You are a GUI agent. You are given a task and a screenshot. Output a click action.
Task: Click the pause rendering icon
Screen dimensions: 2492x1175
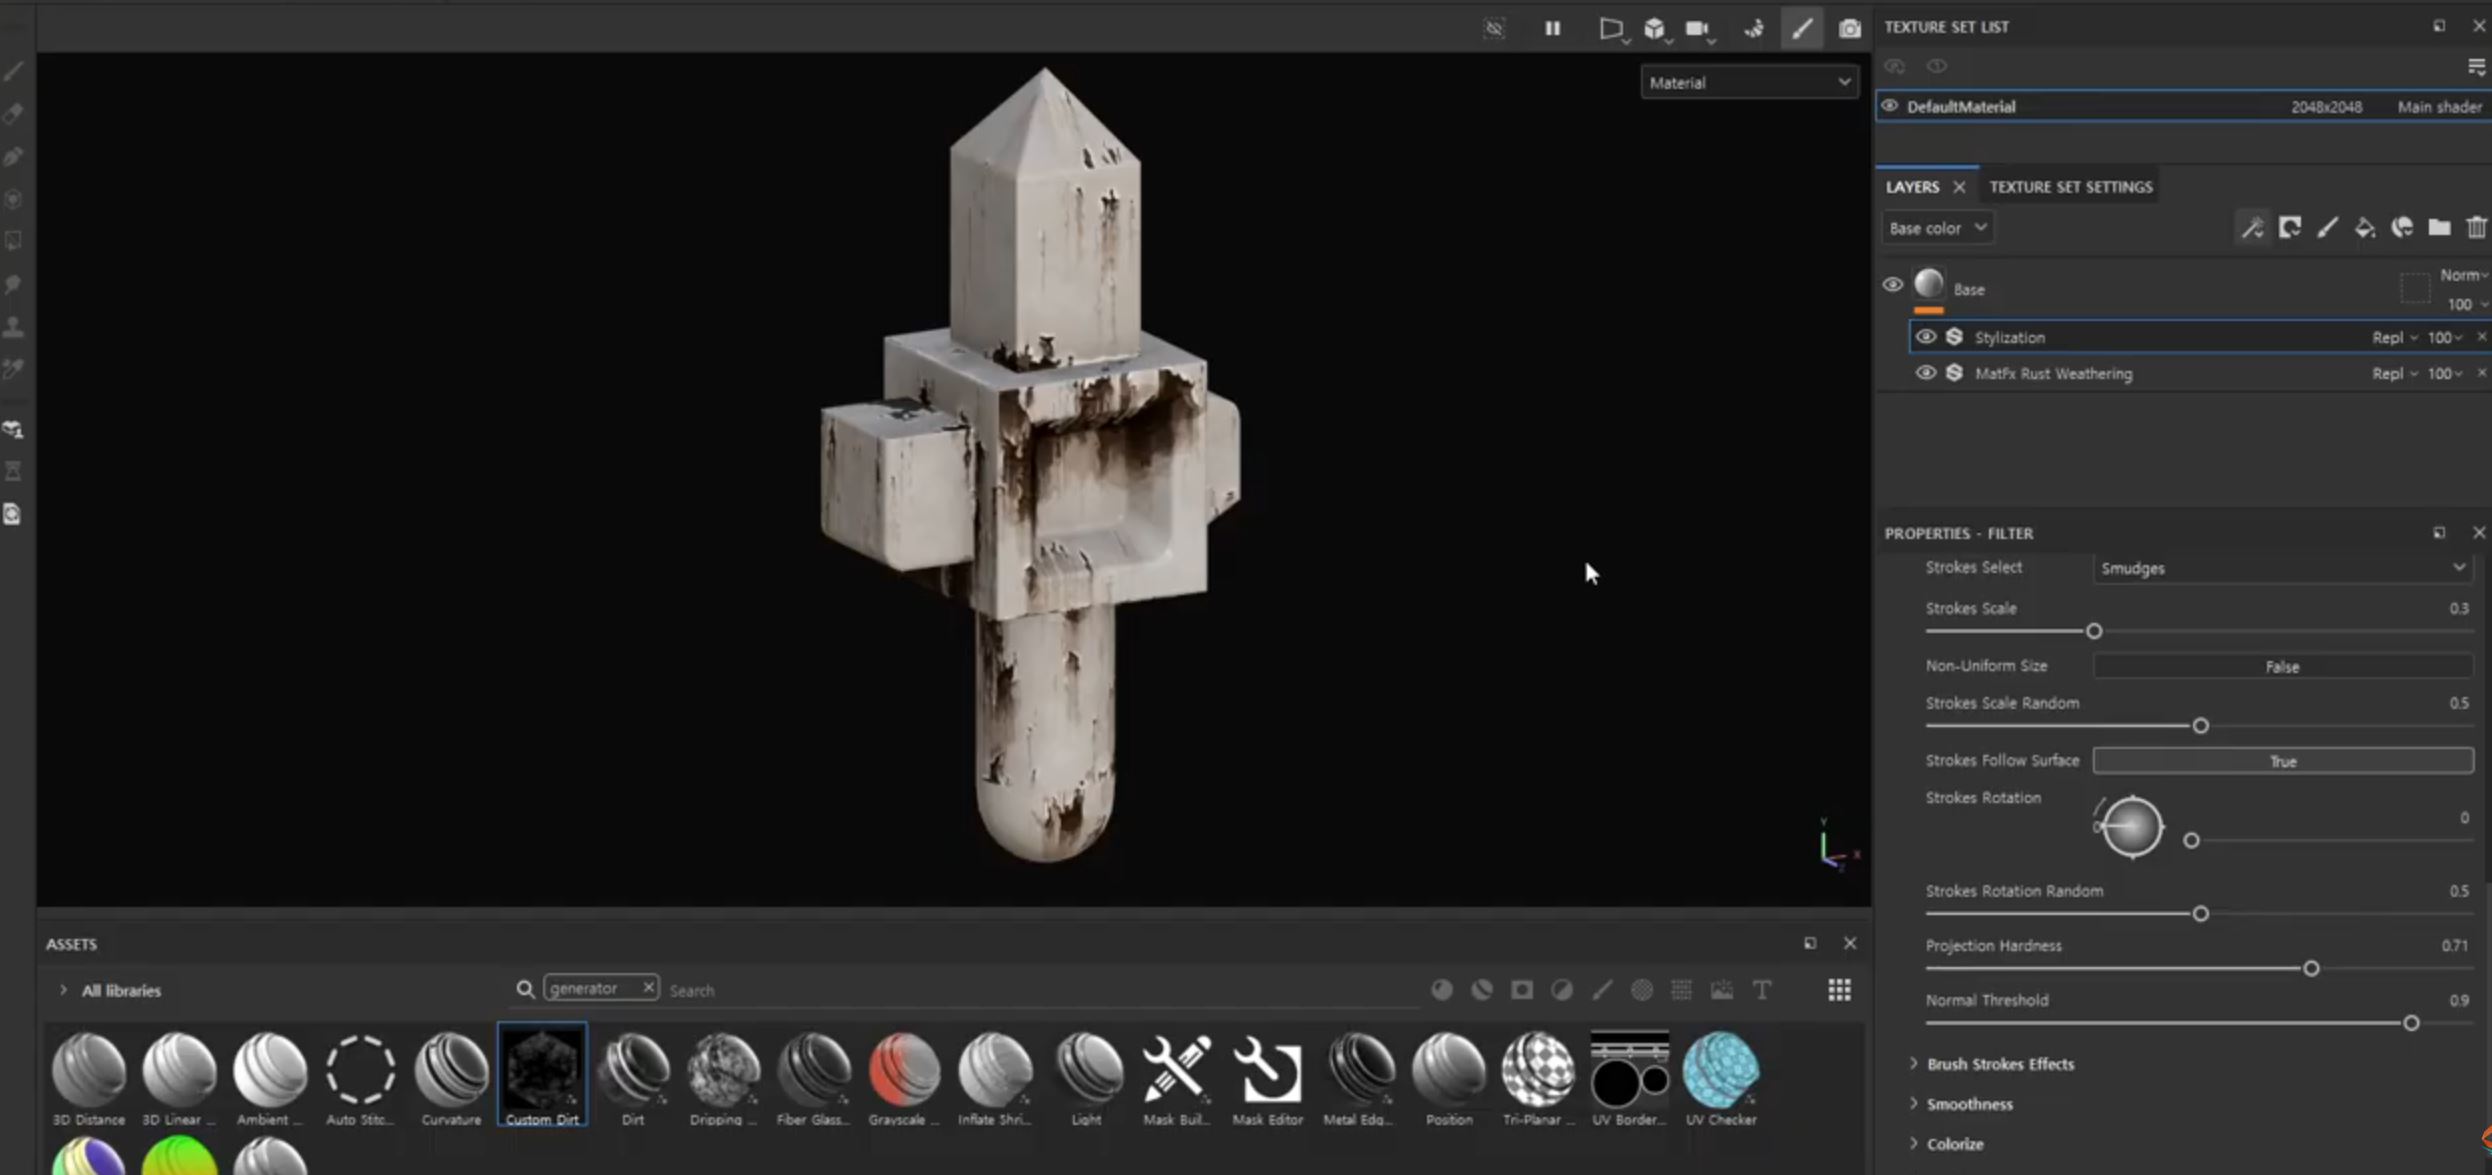(1552, 28)
